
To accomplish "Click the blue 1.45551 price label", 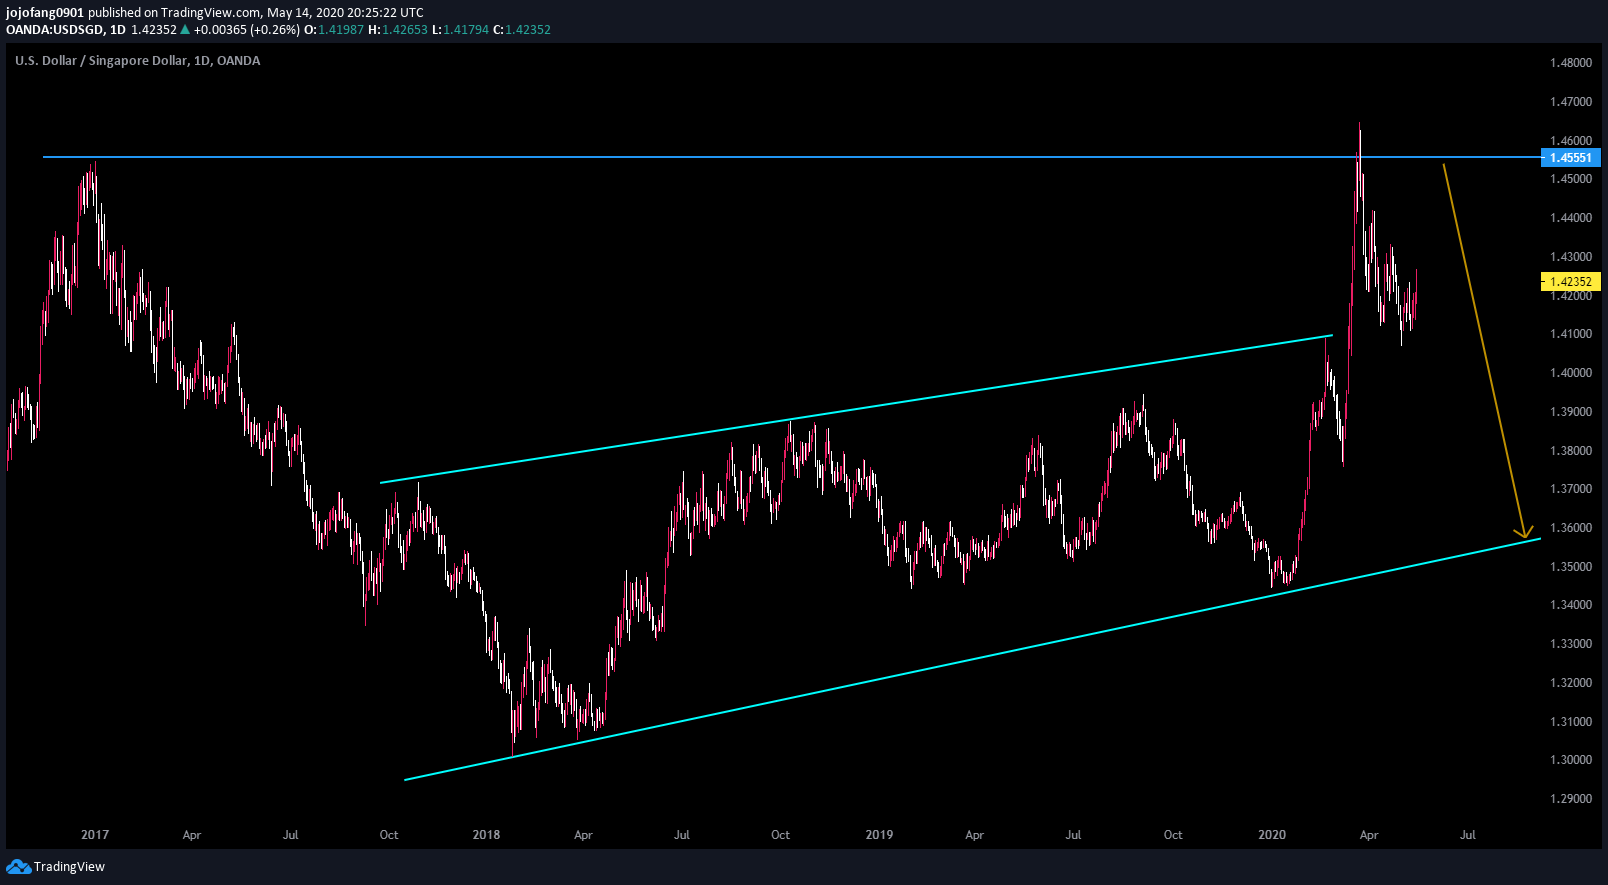I will [x=1571, y=157].
